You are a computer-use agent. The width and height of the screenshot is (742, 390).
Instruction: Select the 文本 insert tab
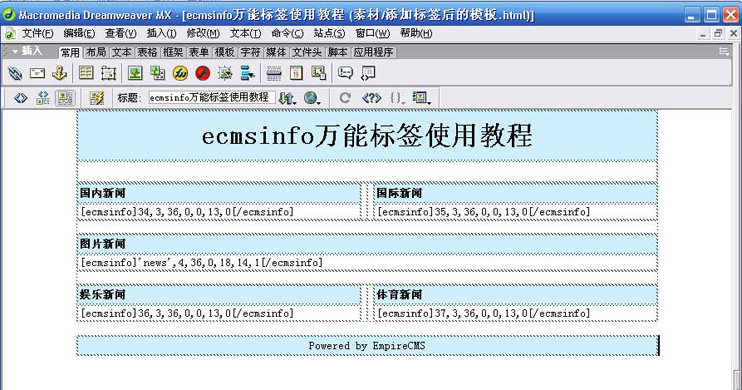pos(122,52)
